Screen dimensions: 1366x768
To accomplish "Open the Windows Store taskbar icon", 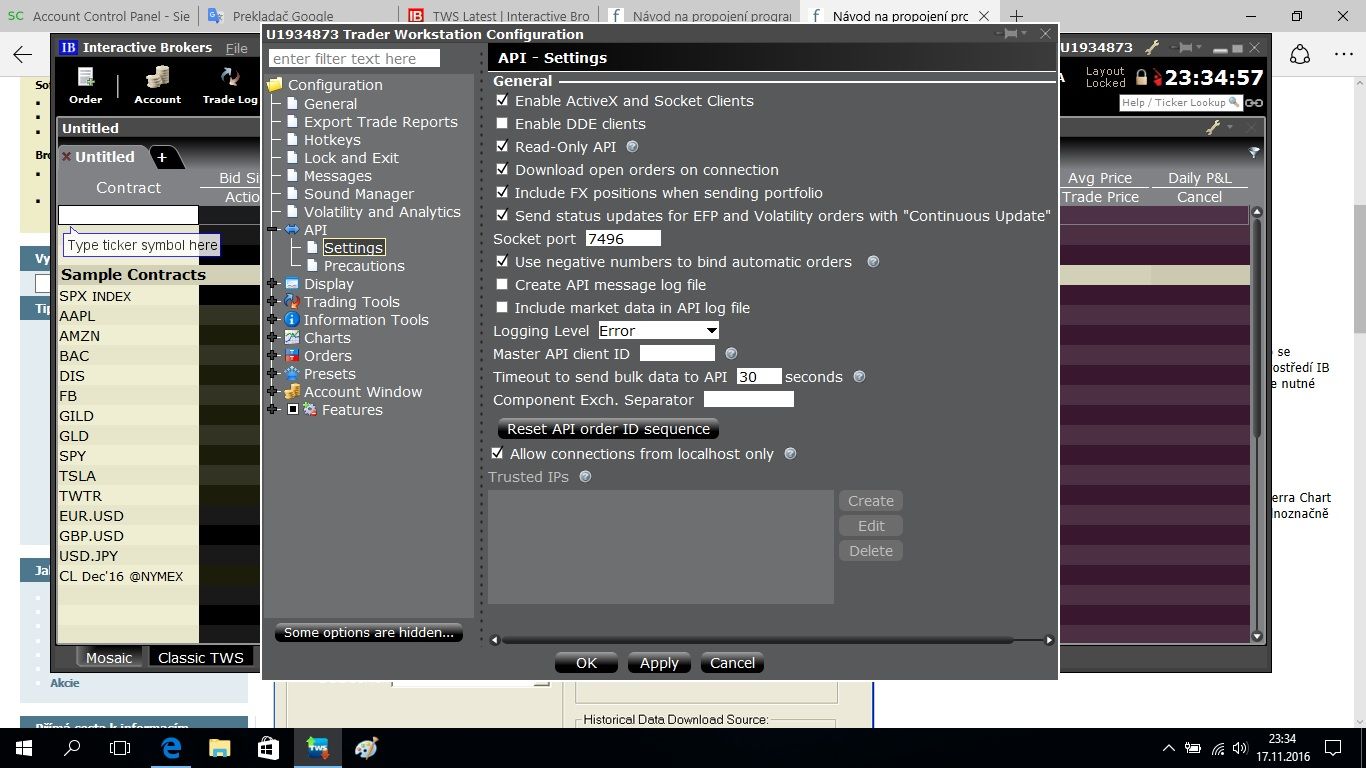I will (269, 747).
